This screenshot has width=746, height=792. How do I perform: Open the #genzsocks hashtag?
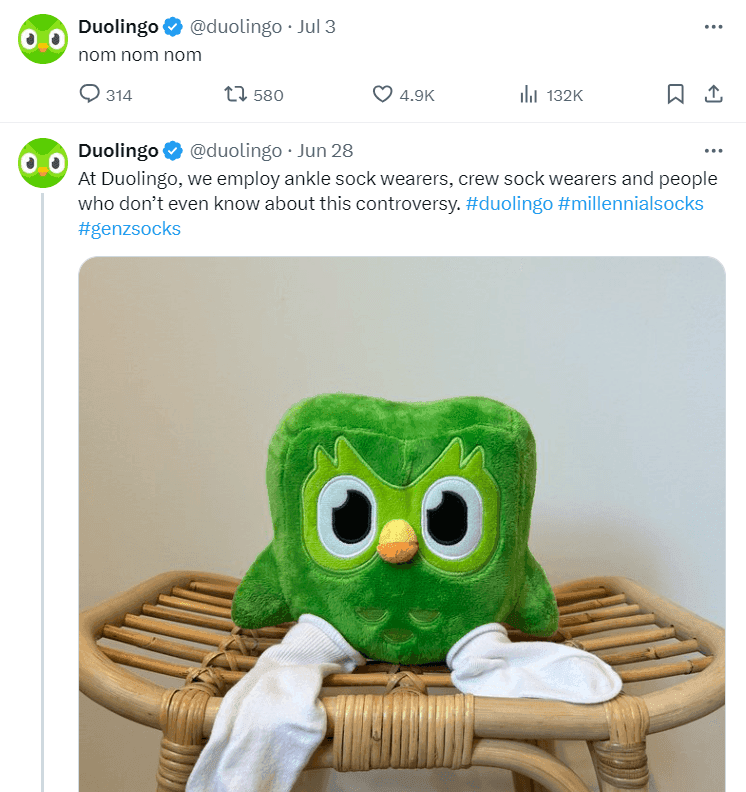(x=129, y=229)
